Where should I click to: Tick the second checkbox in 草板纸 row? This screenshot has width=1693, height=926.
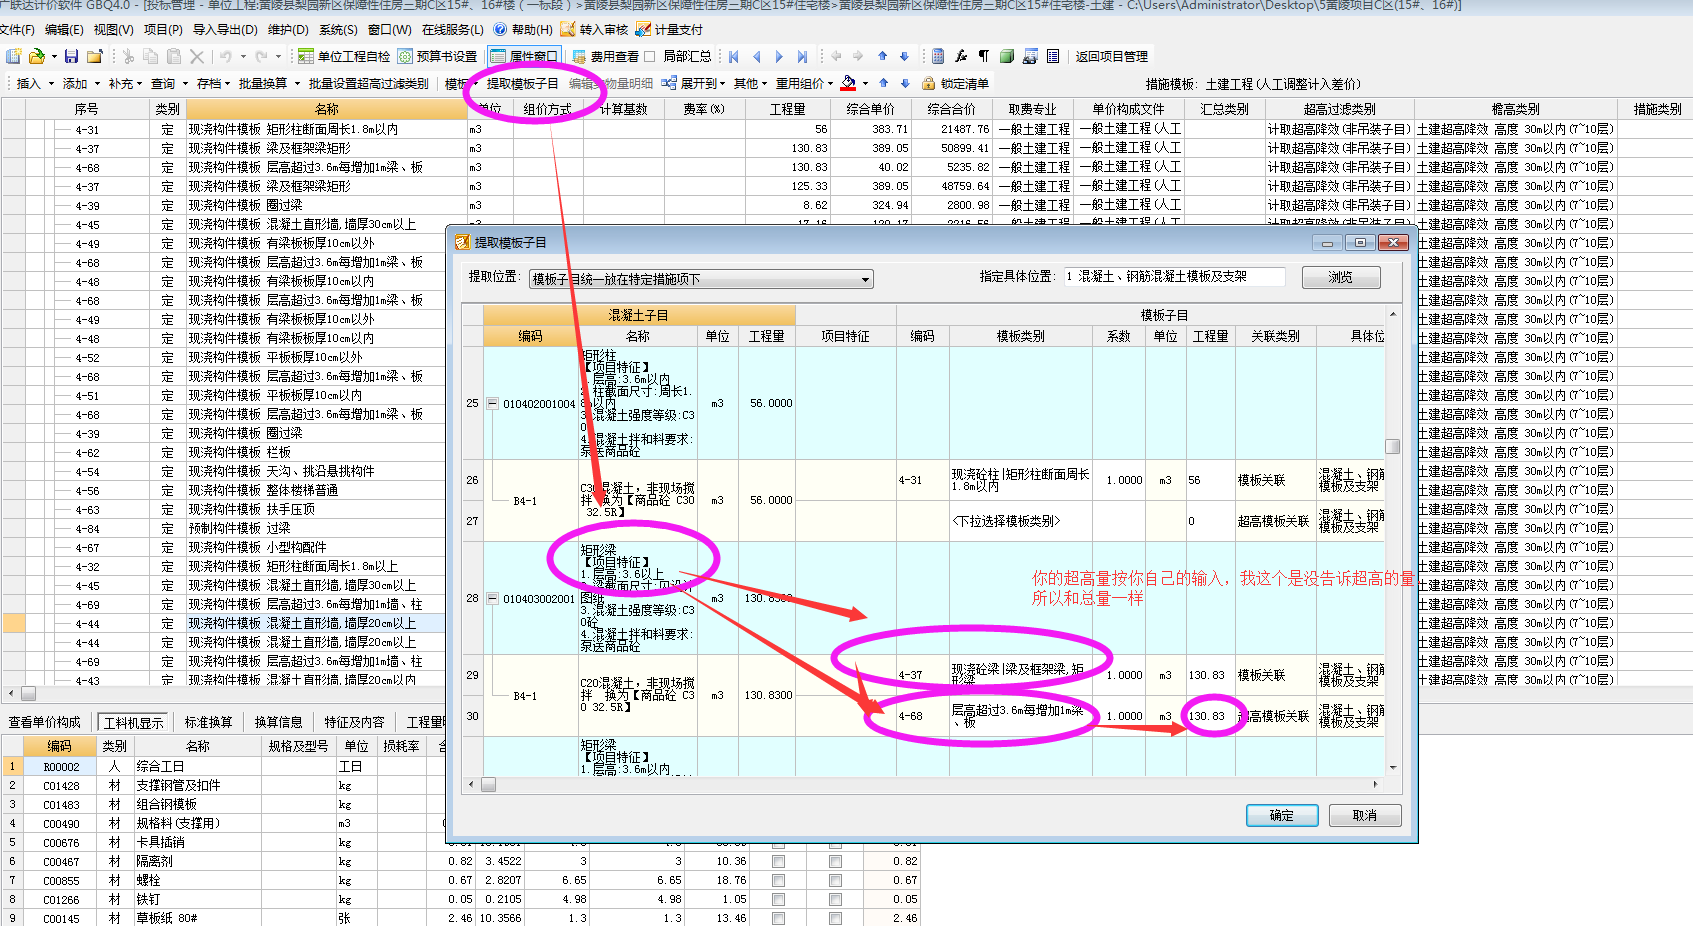click(x=835, y=918)
